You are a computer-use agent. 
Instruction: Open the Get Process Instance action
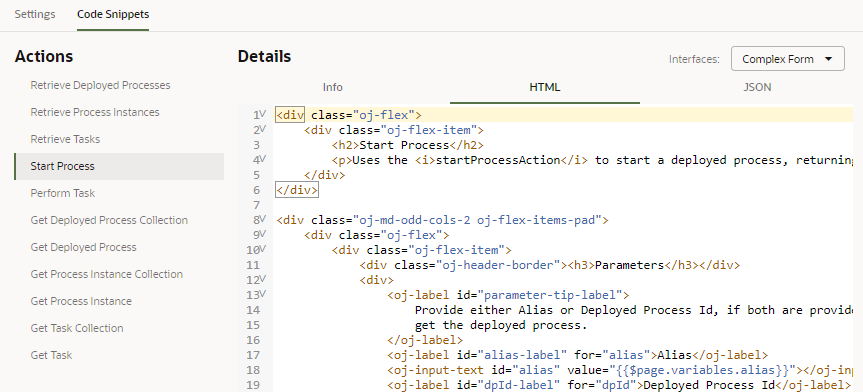(81, 301)
